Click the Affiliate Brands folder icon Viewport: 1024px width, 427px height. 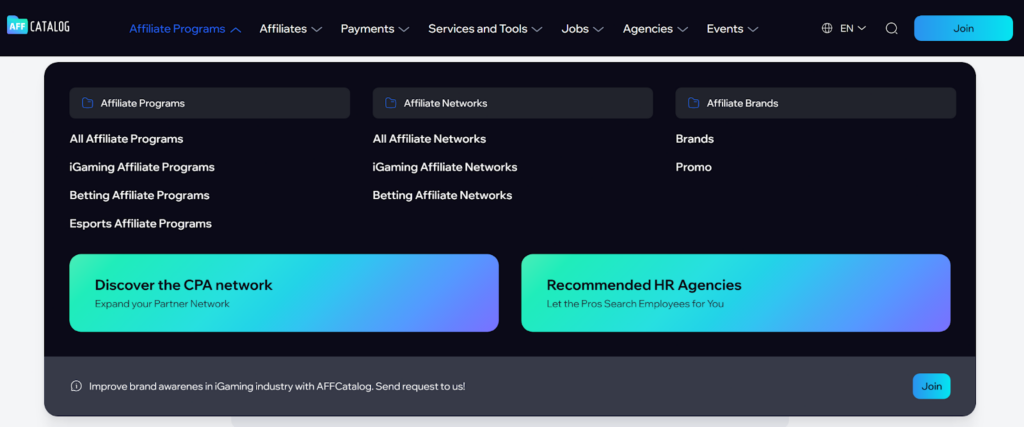[693, 103]
